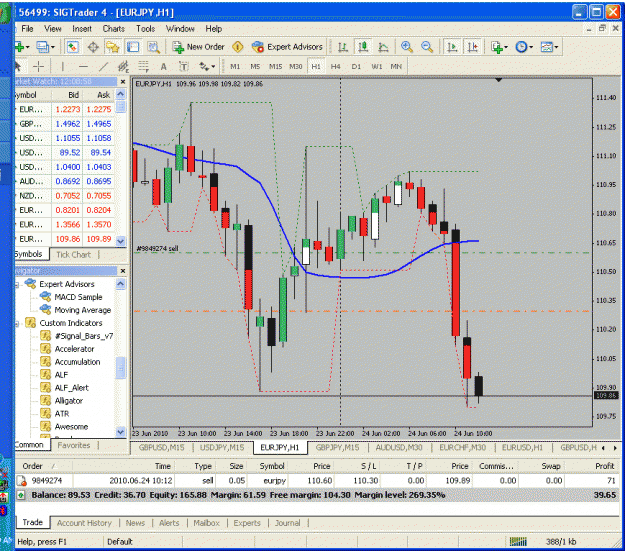Toggle the Navigator folder-star icon

[112, 47]
